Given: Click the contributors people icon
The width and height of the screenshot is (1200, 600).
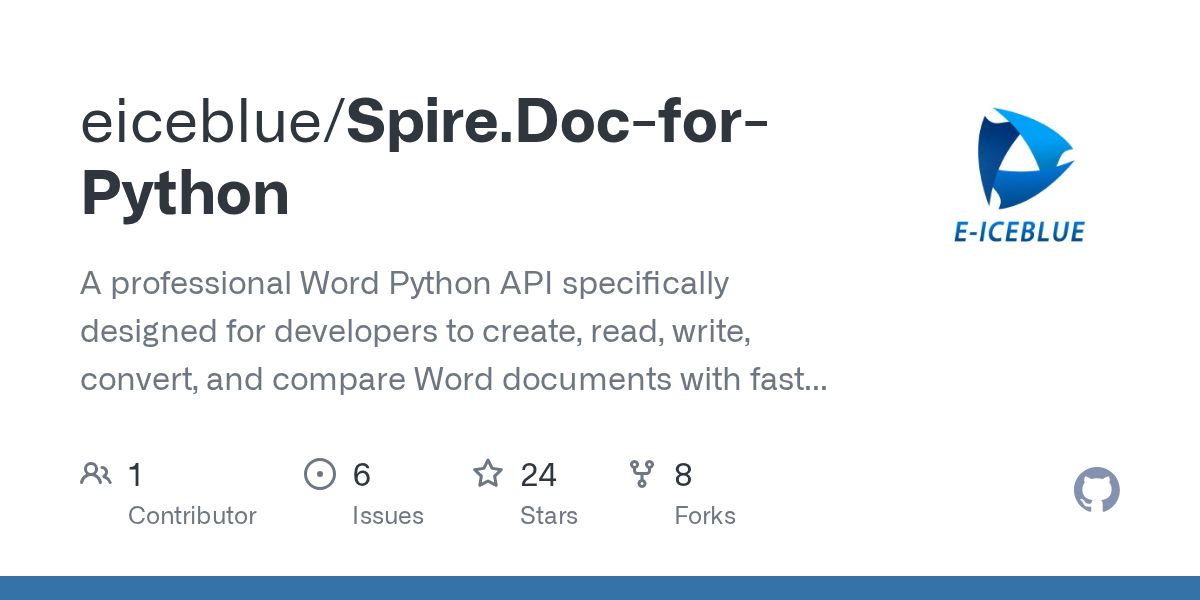Looking at the screenshot, I should [96, 474].
